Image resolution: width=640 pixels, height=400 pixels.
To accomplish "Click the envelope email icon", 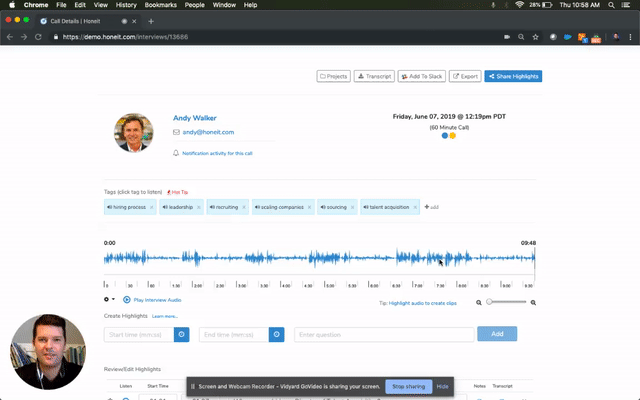I will [x=176, y=132].
